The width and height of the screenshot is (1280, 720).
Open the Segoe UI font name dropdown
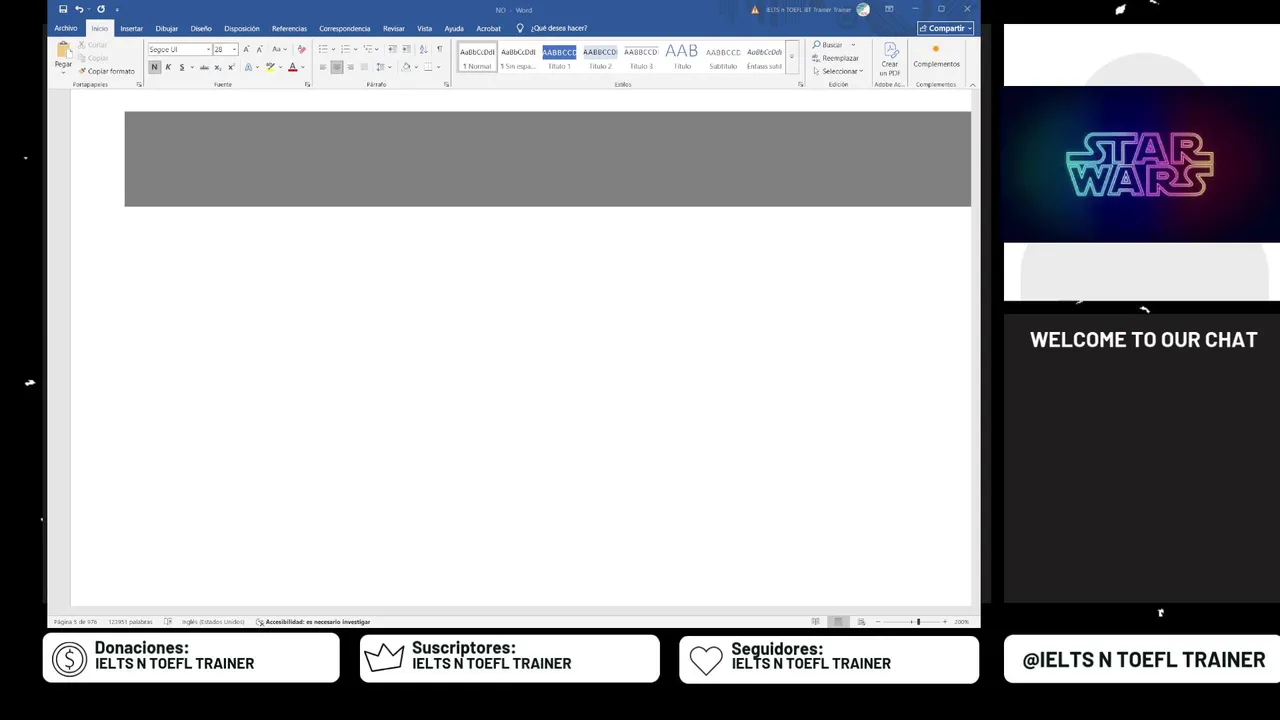tap(208, 49)
